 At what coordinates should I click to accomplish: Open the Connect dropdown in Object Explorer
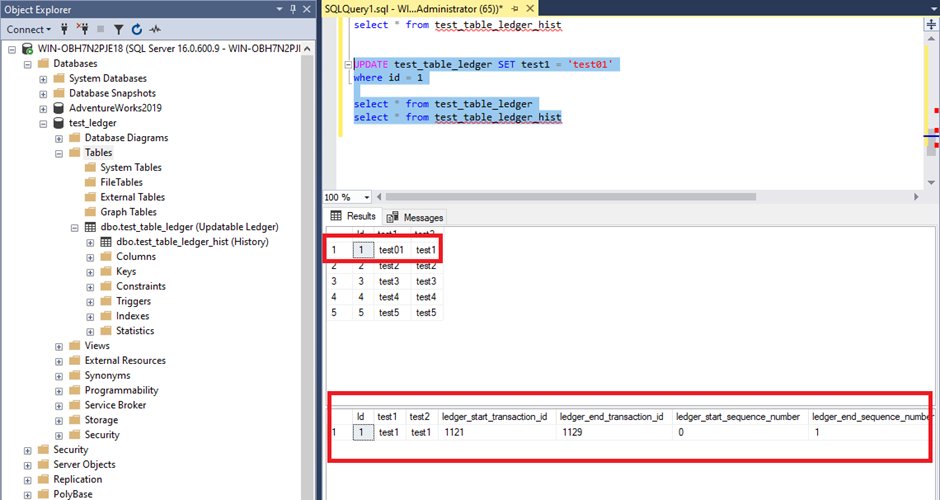pyautogui.click(x=28, y=29)
